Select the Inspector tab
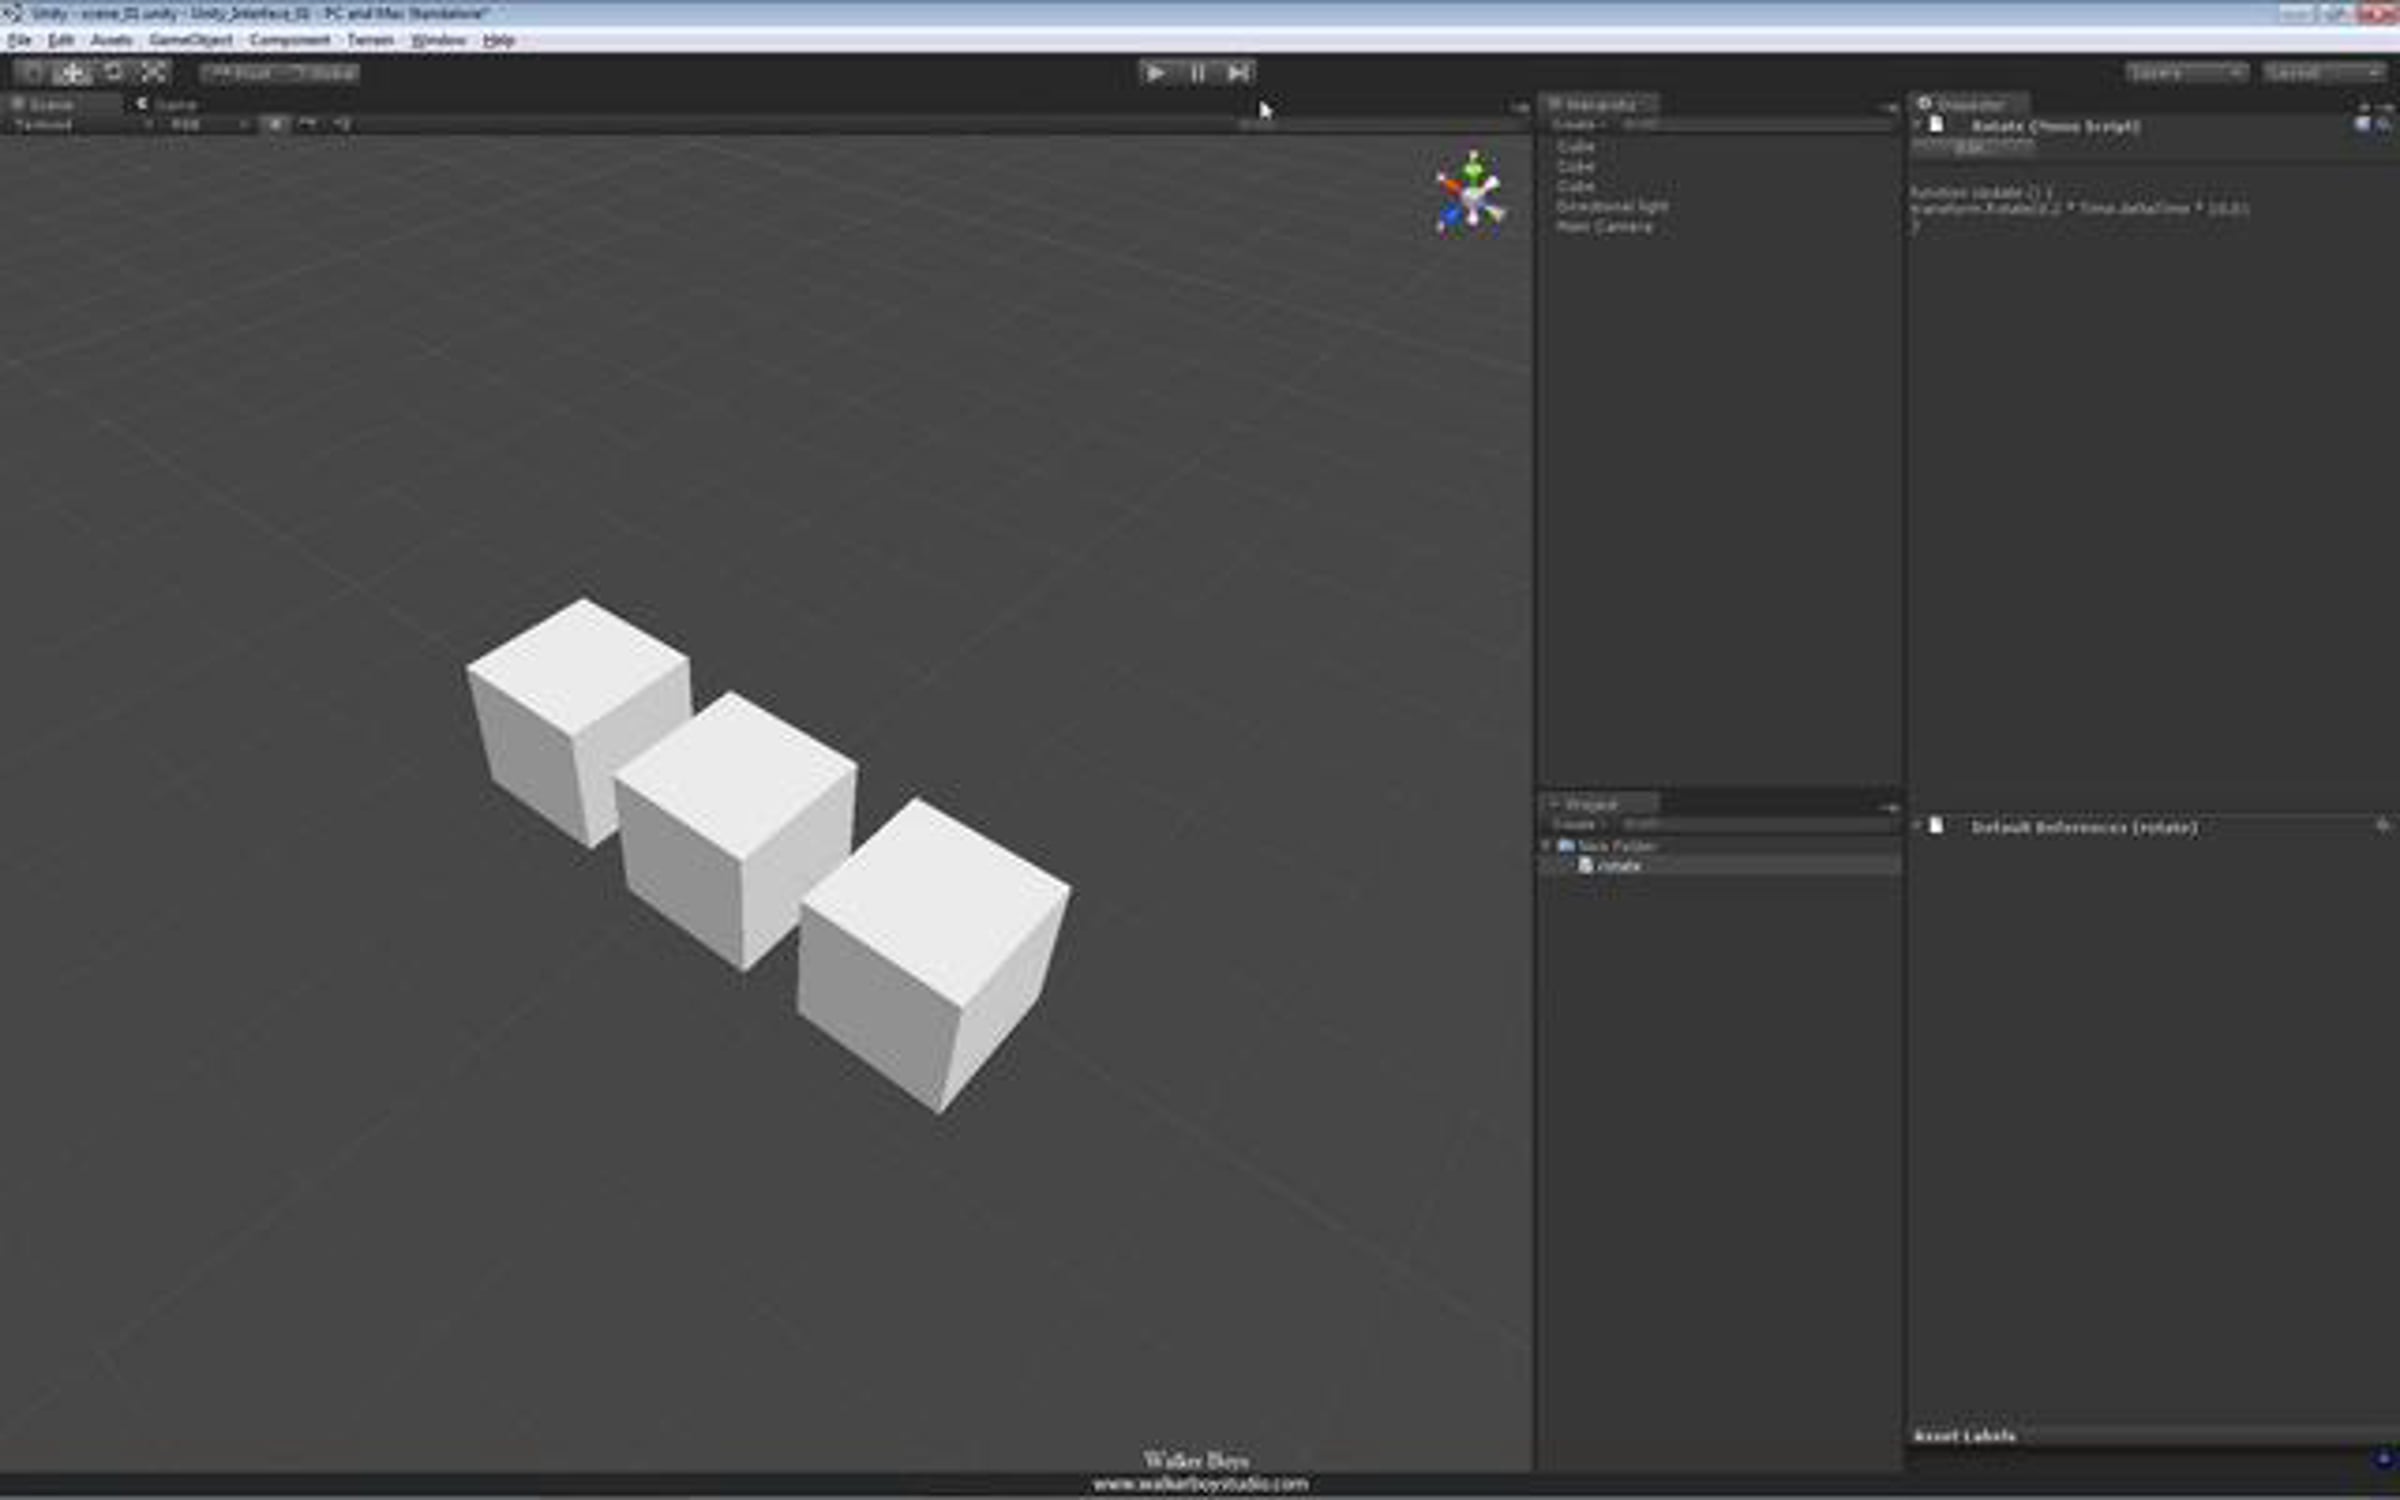The width and height of the screenshot is (2400, 1500). [1968, 104]
